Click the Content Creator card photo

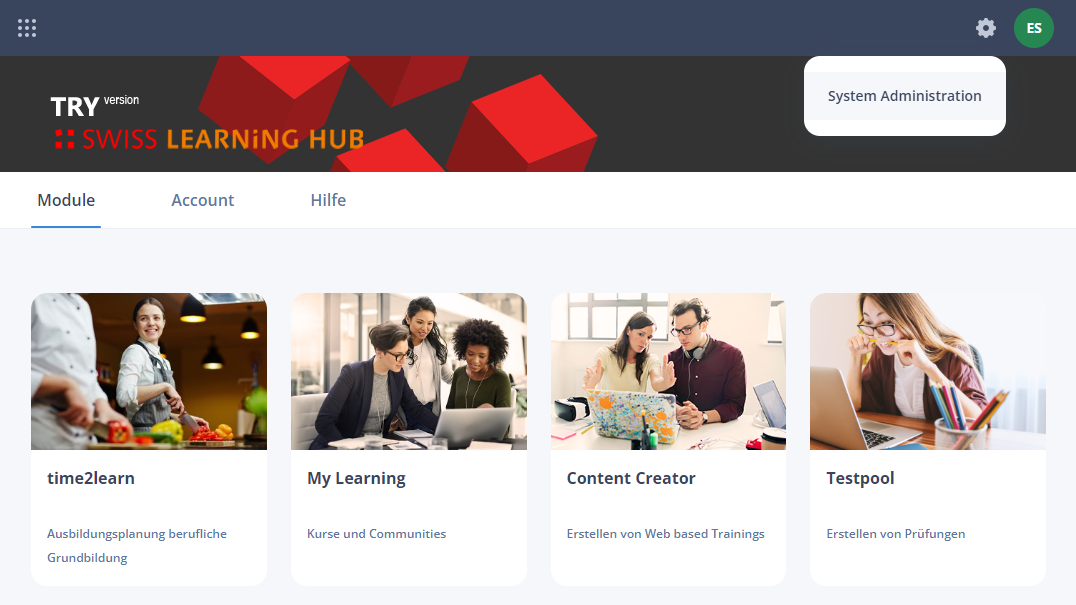point(668,371)
